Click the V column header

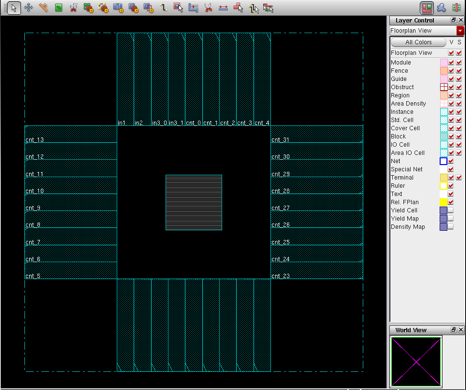pos(451,42)
